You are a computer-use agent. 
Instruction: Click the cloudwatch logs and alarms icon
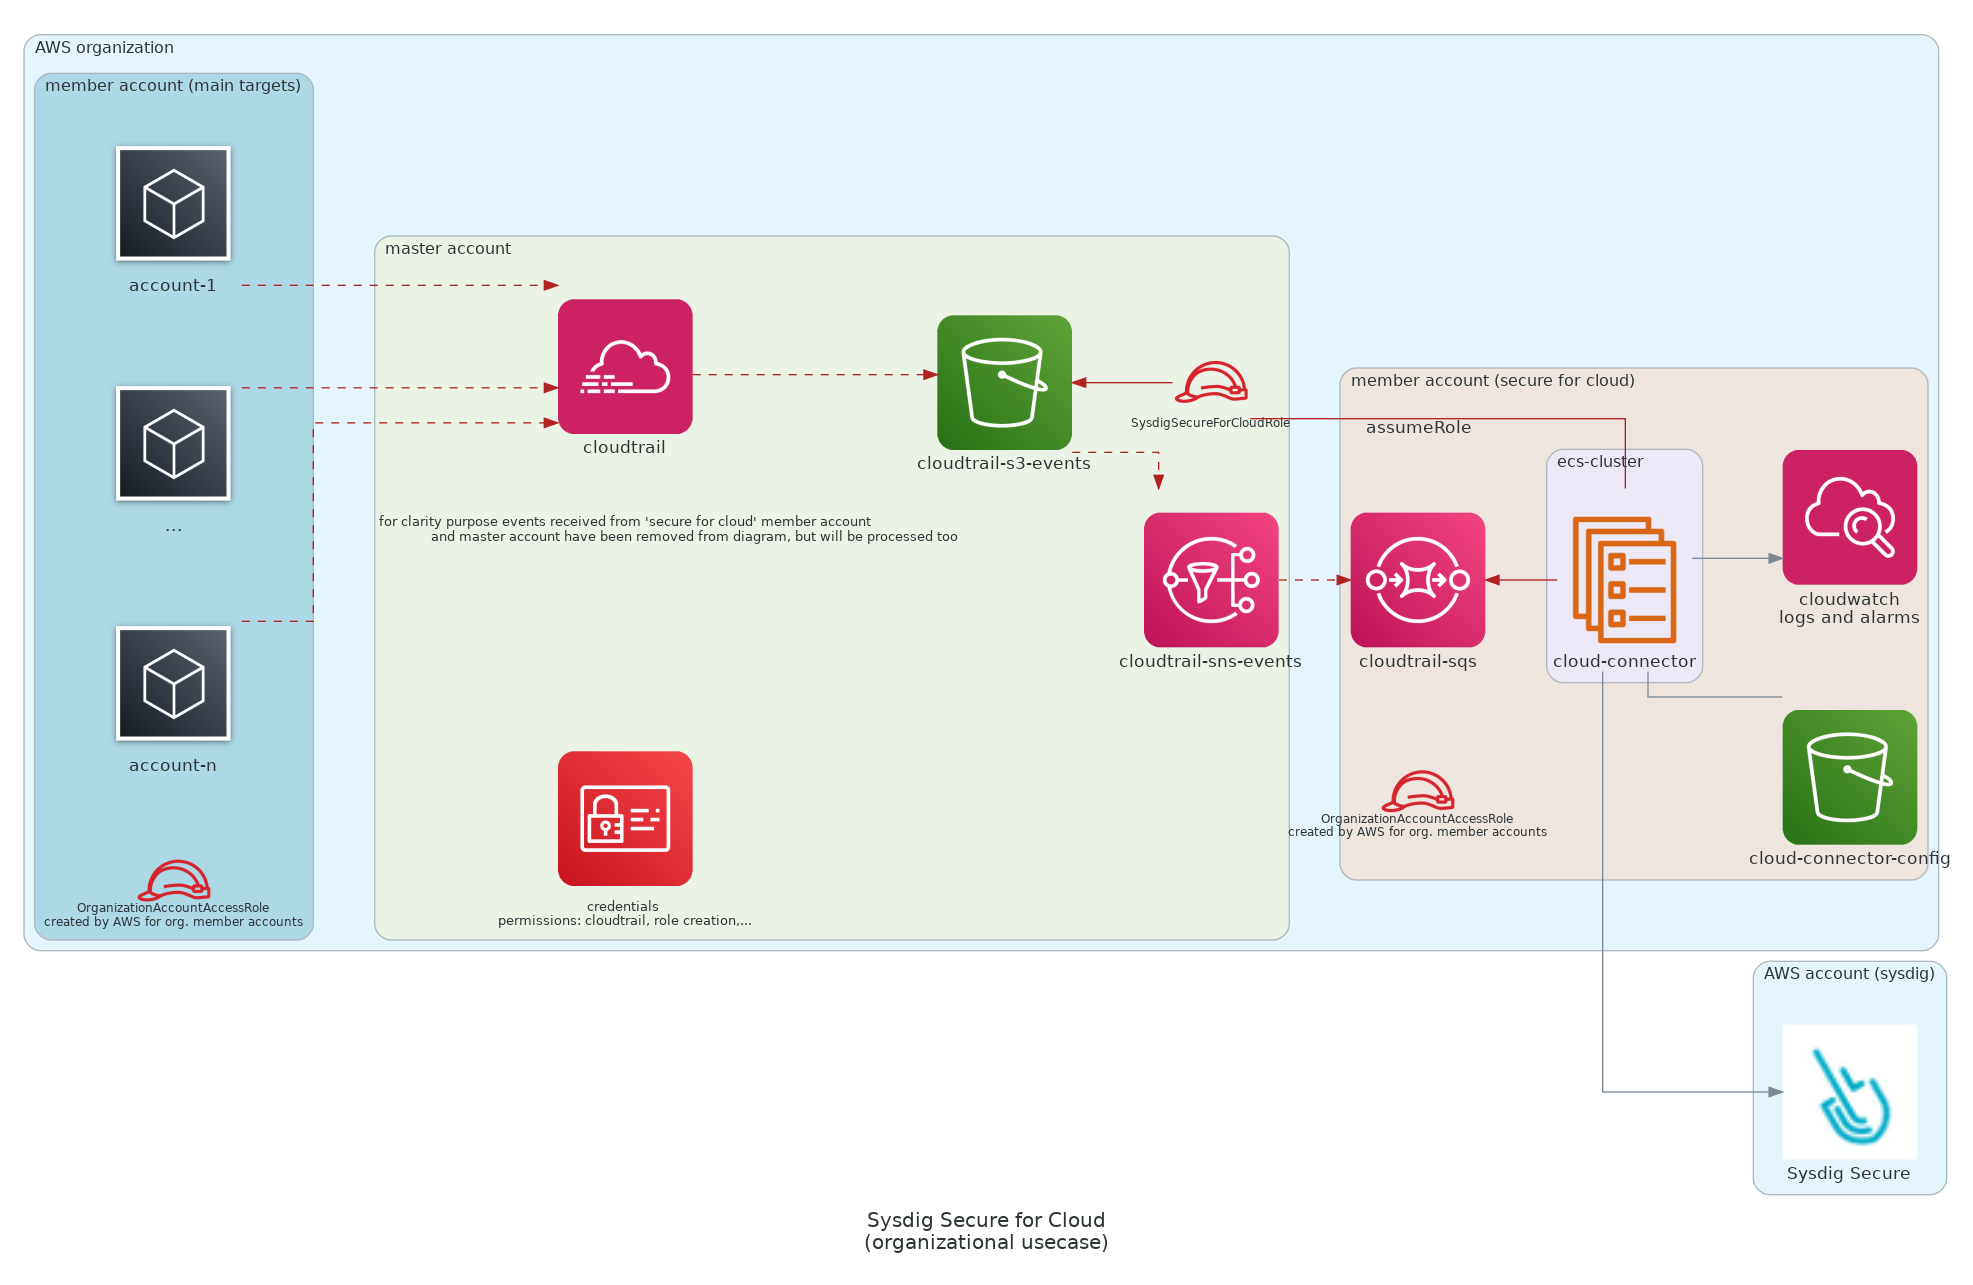(1849, 517)
